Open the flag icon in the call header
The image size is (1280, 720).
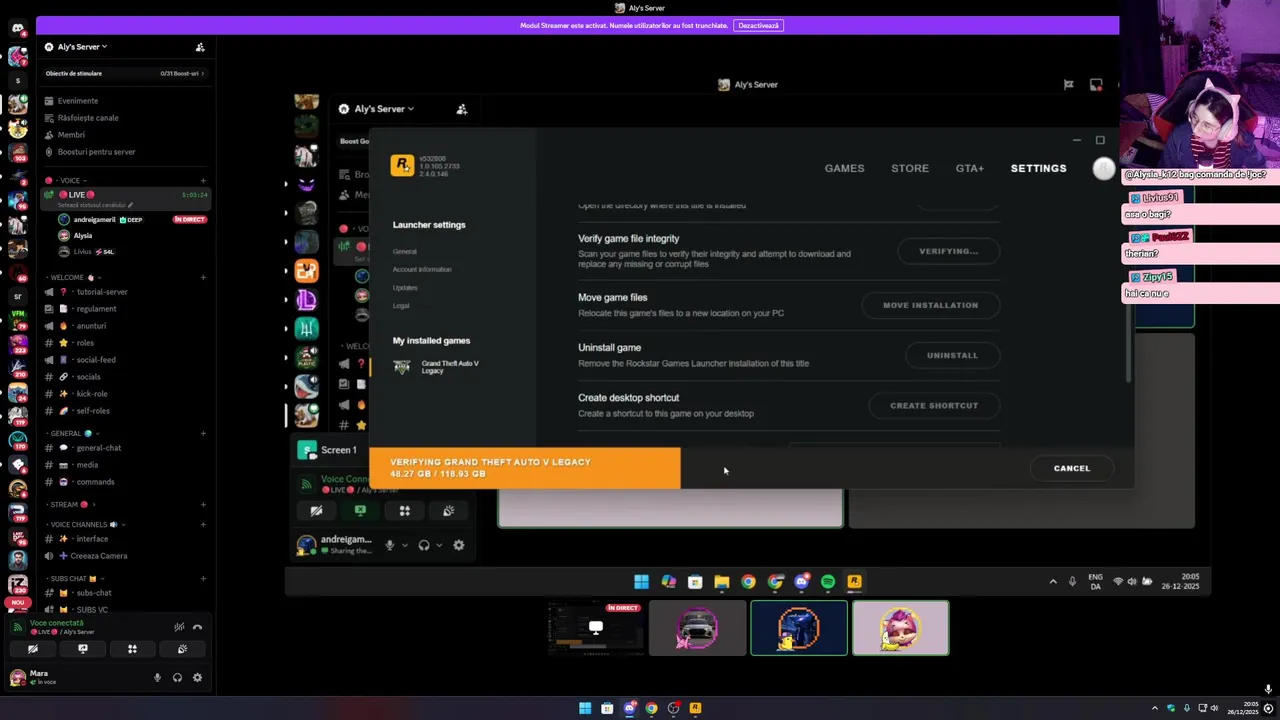1068,85
